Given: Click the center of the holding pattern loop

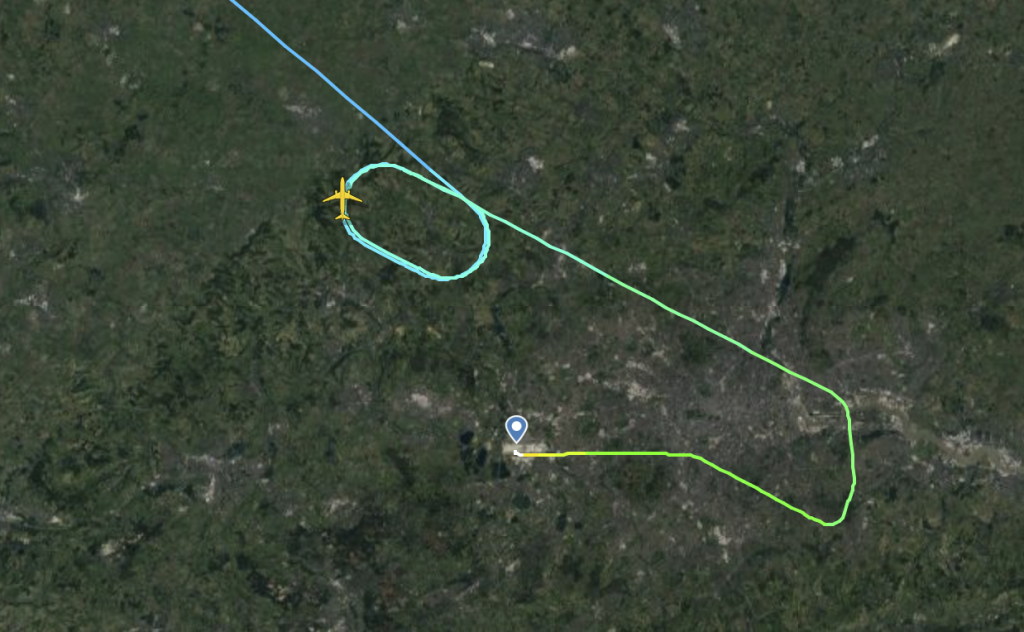Looking at the screenshot, I should 418,222.
